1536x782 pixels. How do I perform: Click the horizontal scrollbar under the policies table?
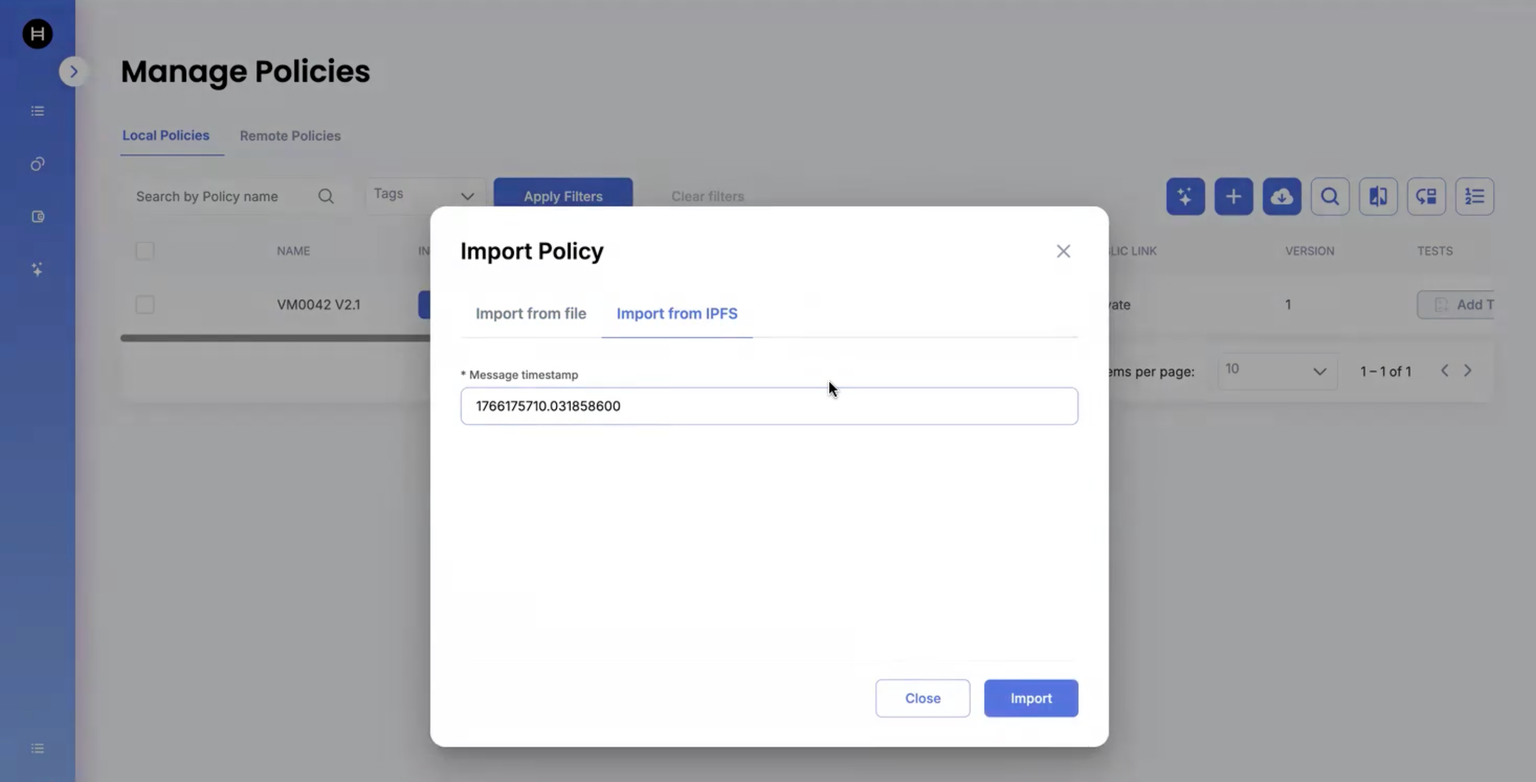click(275, 338)
